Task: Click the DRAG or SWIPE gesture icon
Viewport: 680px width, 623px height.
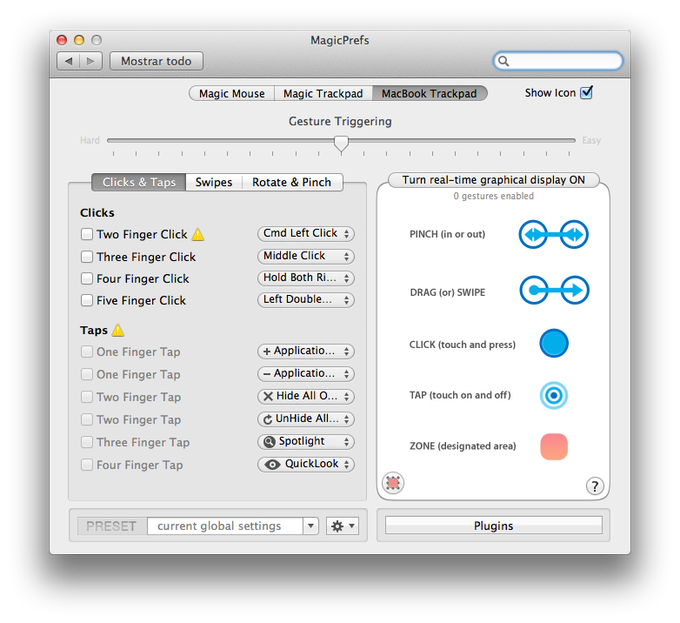Action: tap(554, 290)
